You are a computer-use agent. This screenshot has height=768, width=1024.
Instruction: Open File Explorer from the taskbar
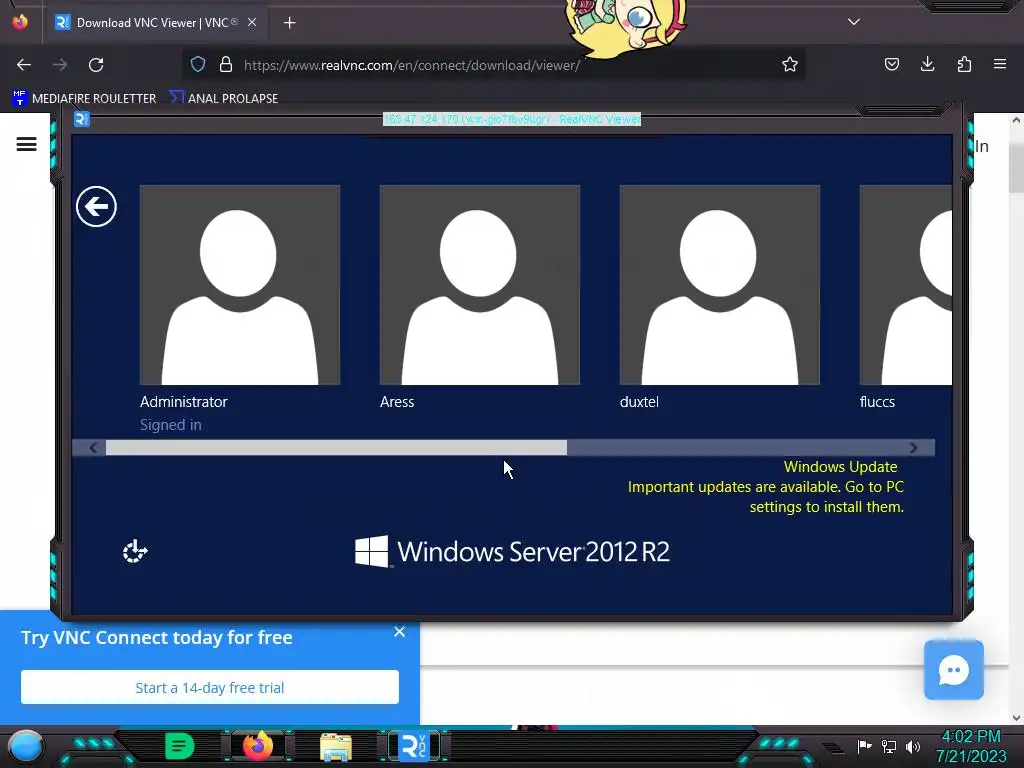[336, 746]
